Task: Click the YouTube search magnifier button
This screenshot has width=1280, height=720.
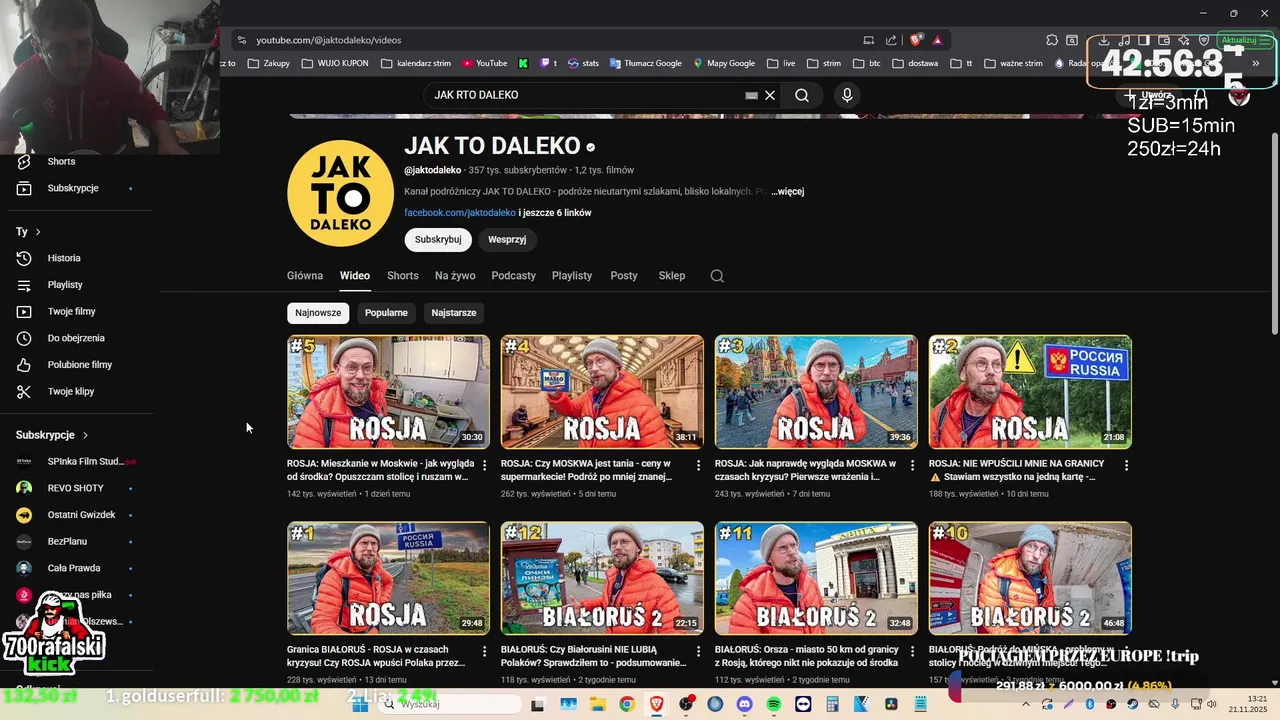Action: [x=802, y=95]
